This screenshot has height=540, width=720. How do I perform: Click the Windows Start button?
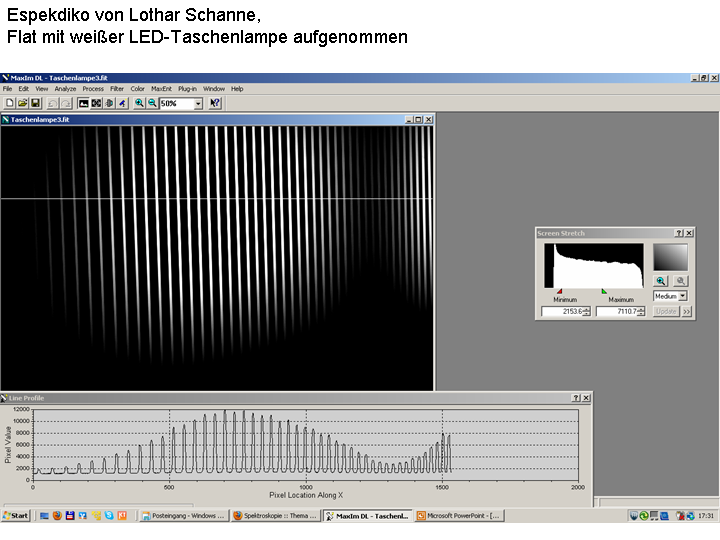pyautogui.click(x=16, y=516)
